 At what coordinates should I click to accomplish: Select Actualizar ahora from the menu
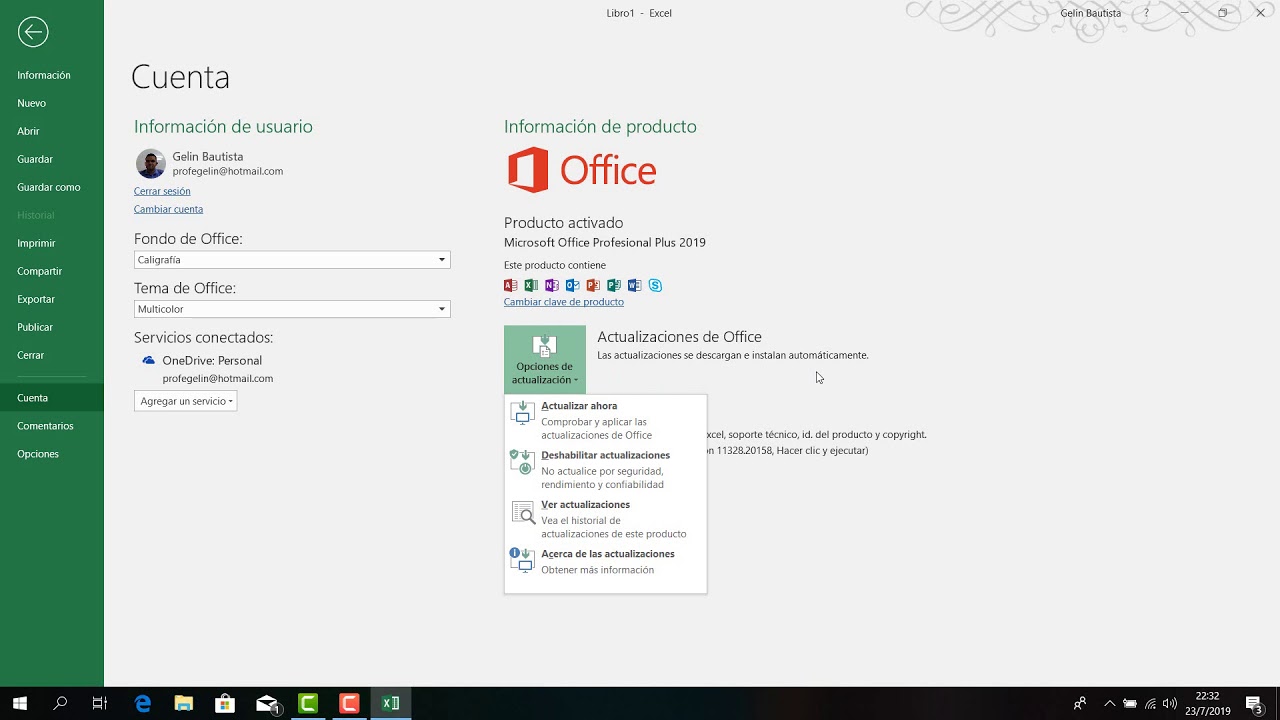coord(605,421)
